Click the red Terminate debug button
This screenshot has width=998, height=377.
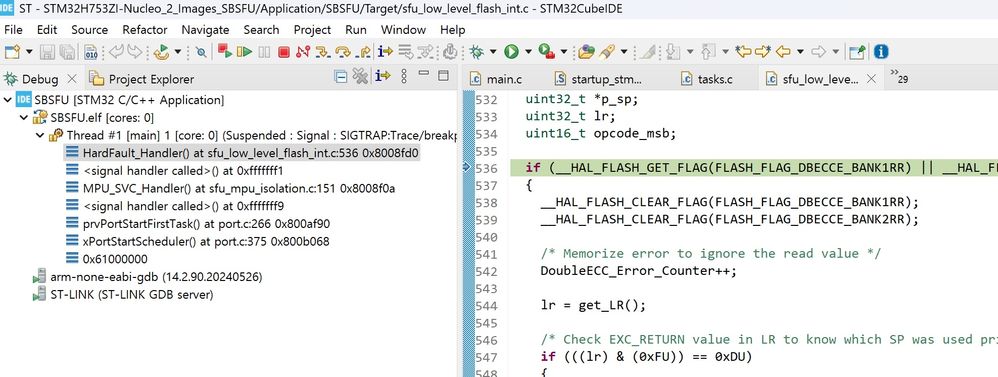click(284, 52)
